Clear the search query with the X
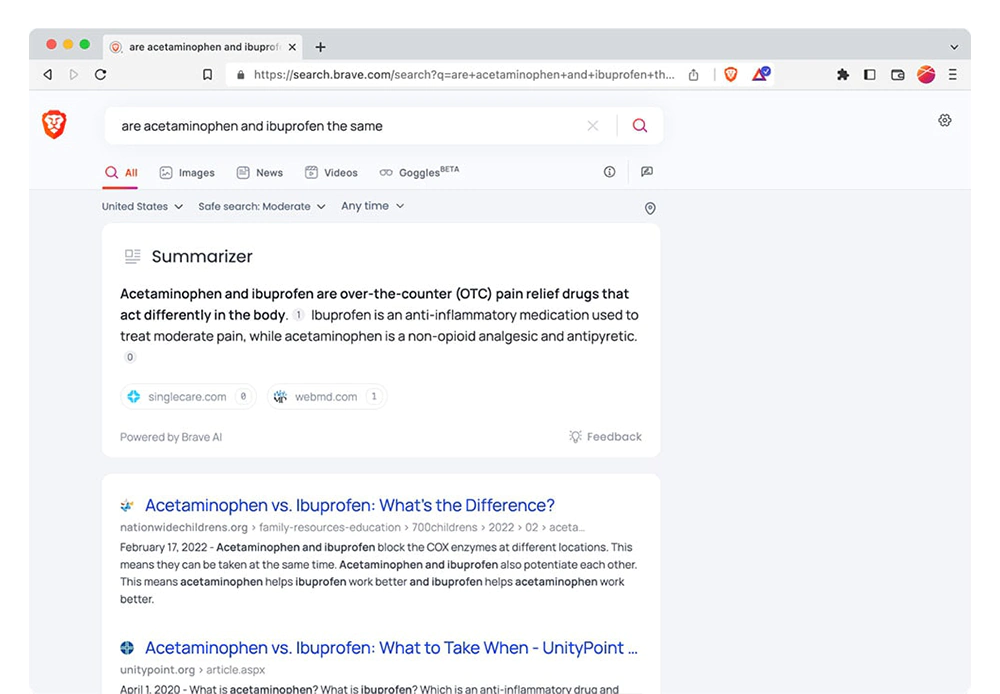 592,126
